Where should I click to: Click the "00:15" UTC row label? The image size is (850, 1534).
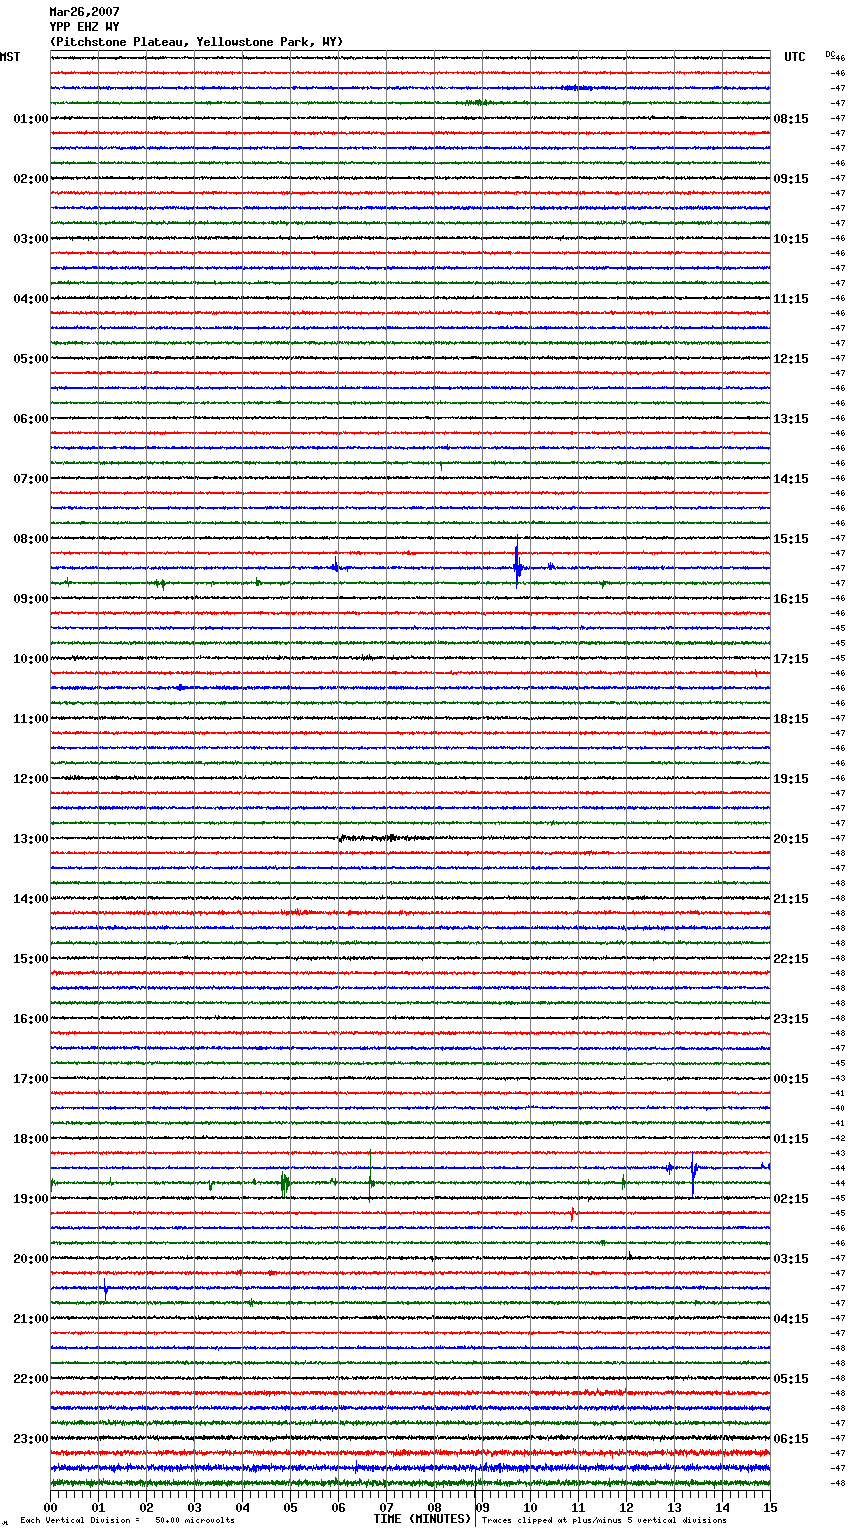791,1079
